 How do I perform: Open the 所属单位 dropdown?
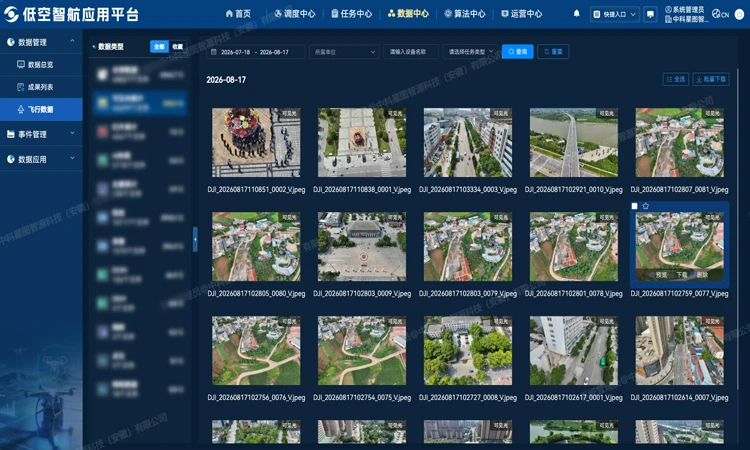tap(344, 52)
